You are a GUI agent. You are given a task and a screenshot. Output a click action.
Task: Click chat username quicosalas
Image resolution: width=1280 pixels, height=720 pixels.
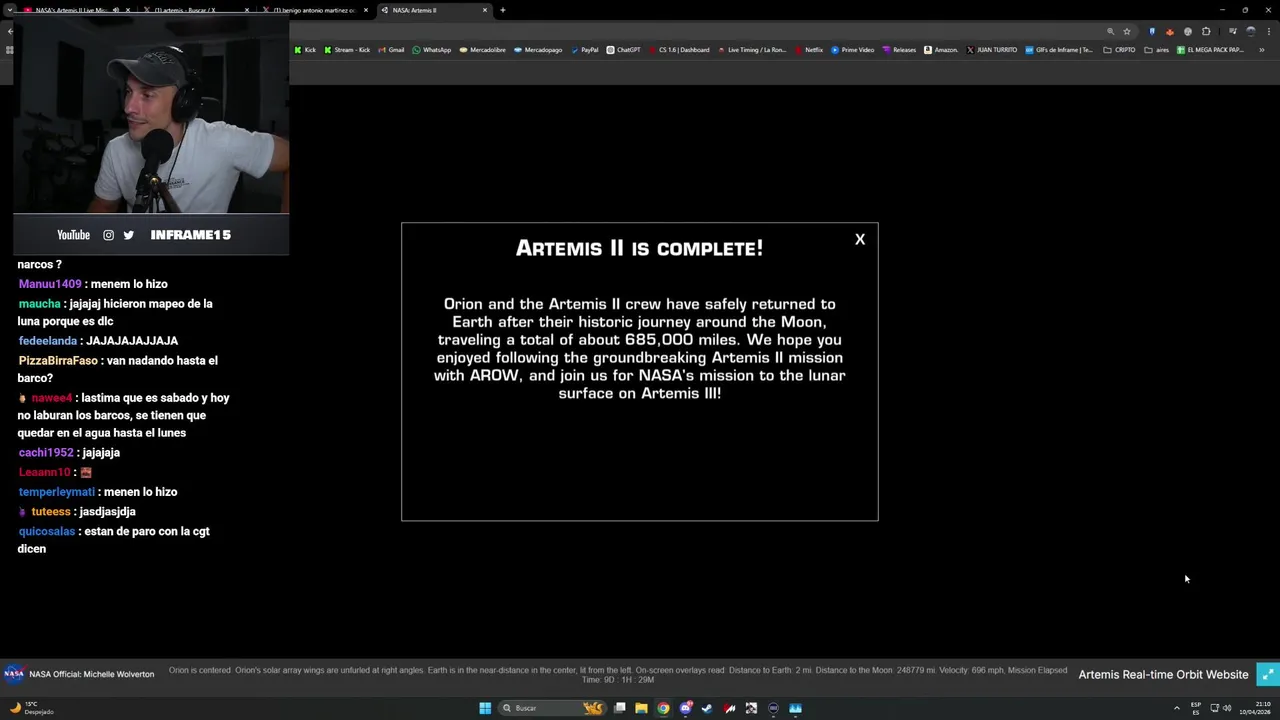[47, 531]
